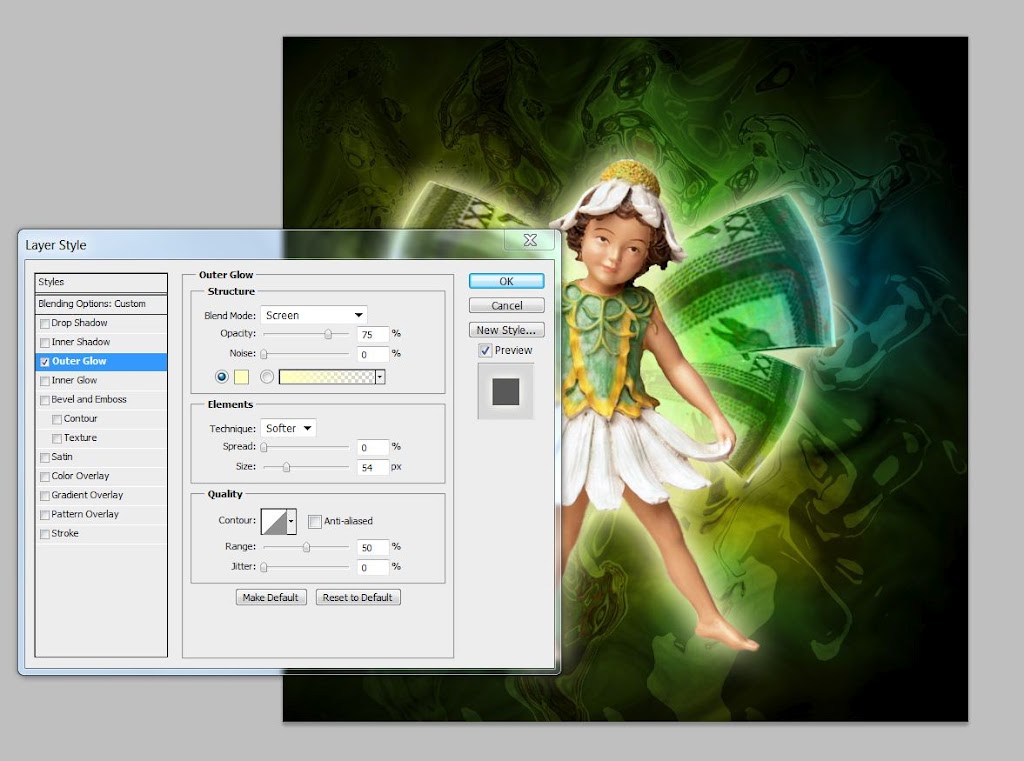Open the Drop Shadow settings entry

[x=101, y=323]
